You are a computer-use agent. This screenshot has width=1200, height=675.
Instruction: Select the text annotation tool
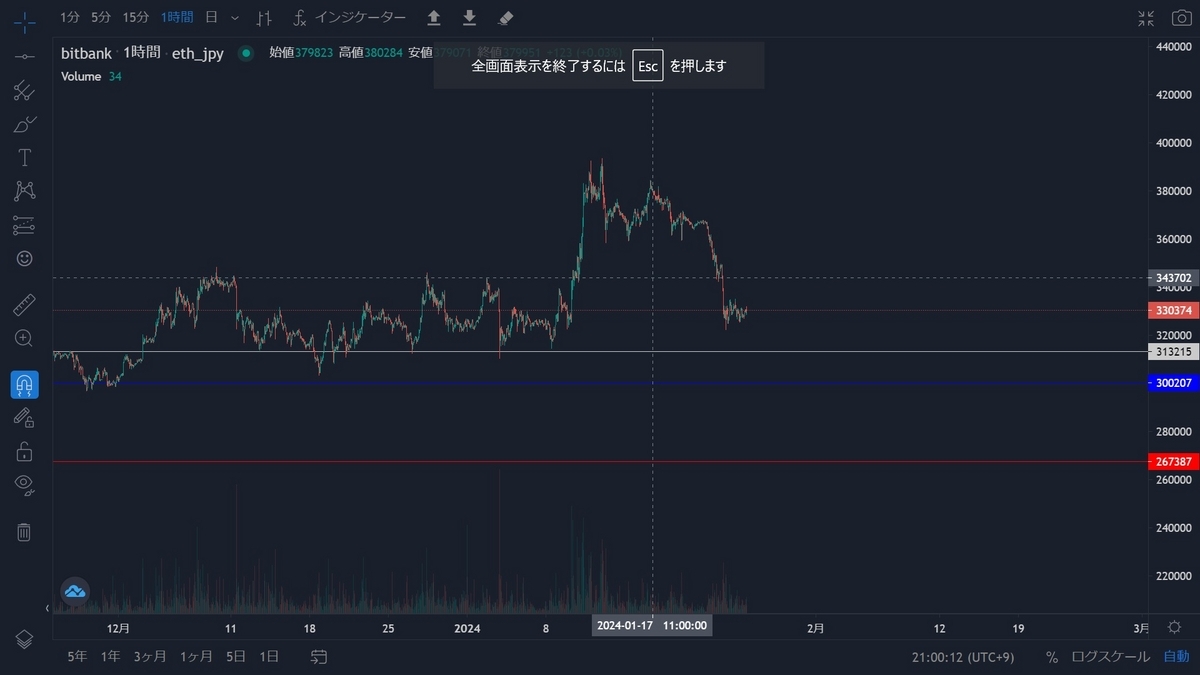[x=24, y=158]
